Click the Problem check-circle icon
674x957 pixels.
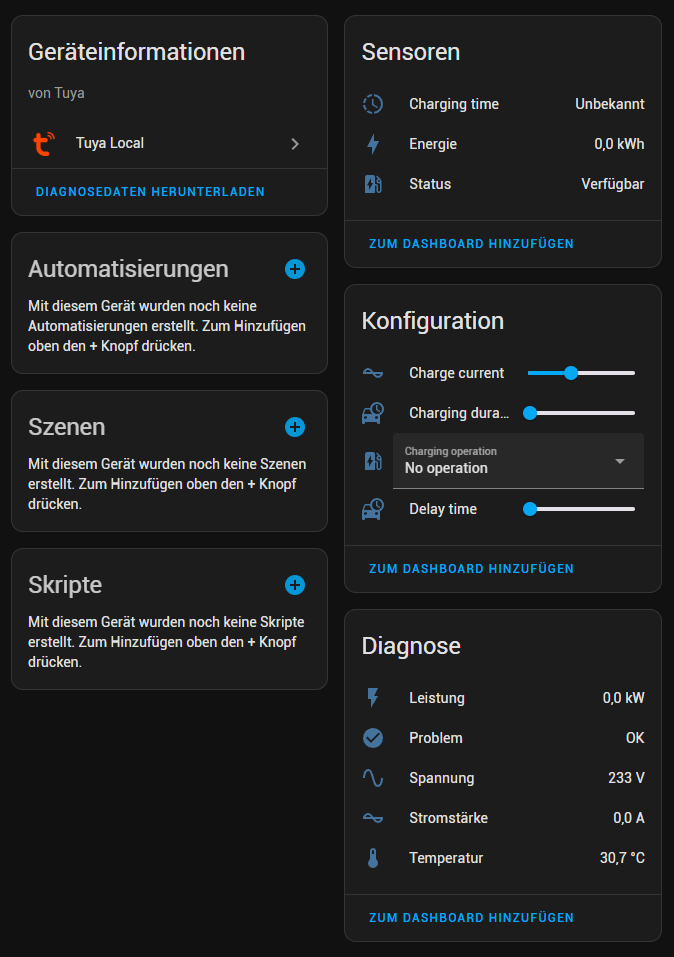[373, 738]
